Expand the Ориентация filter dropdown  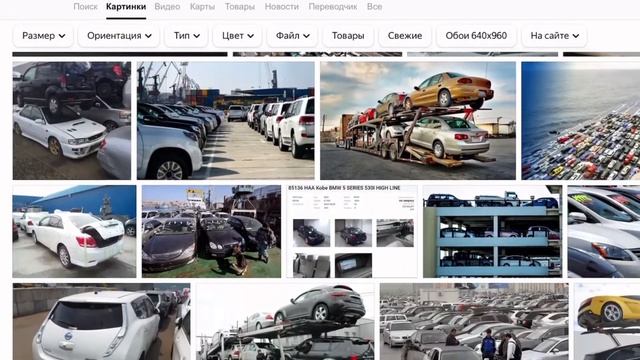[119, 36]
